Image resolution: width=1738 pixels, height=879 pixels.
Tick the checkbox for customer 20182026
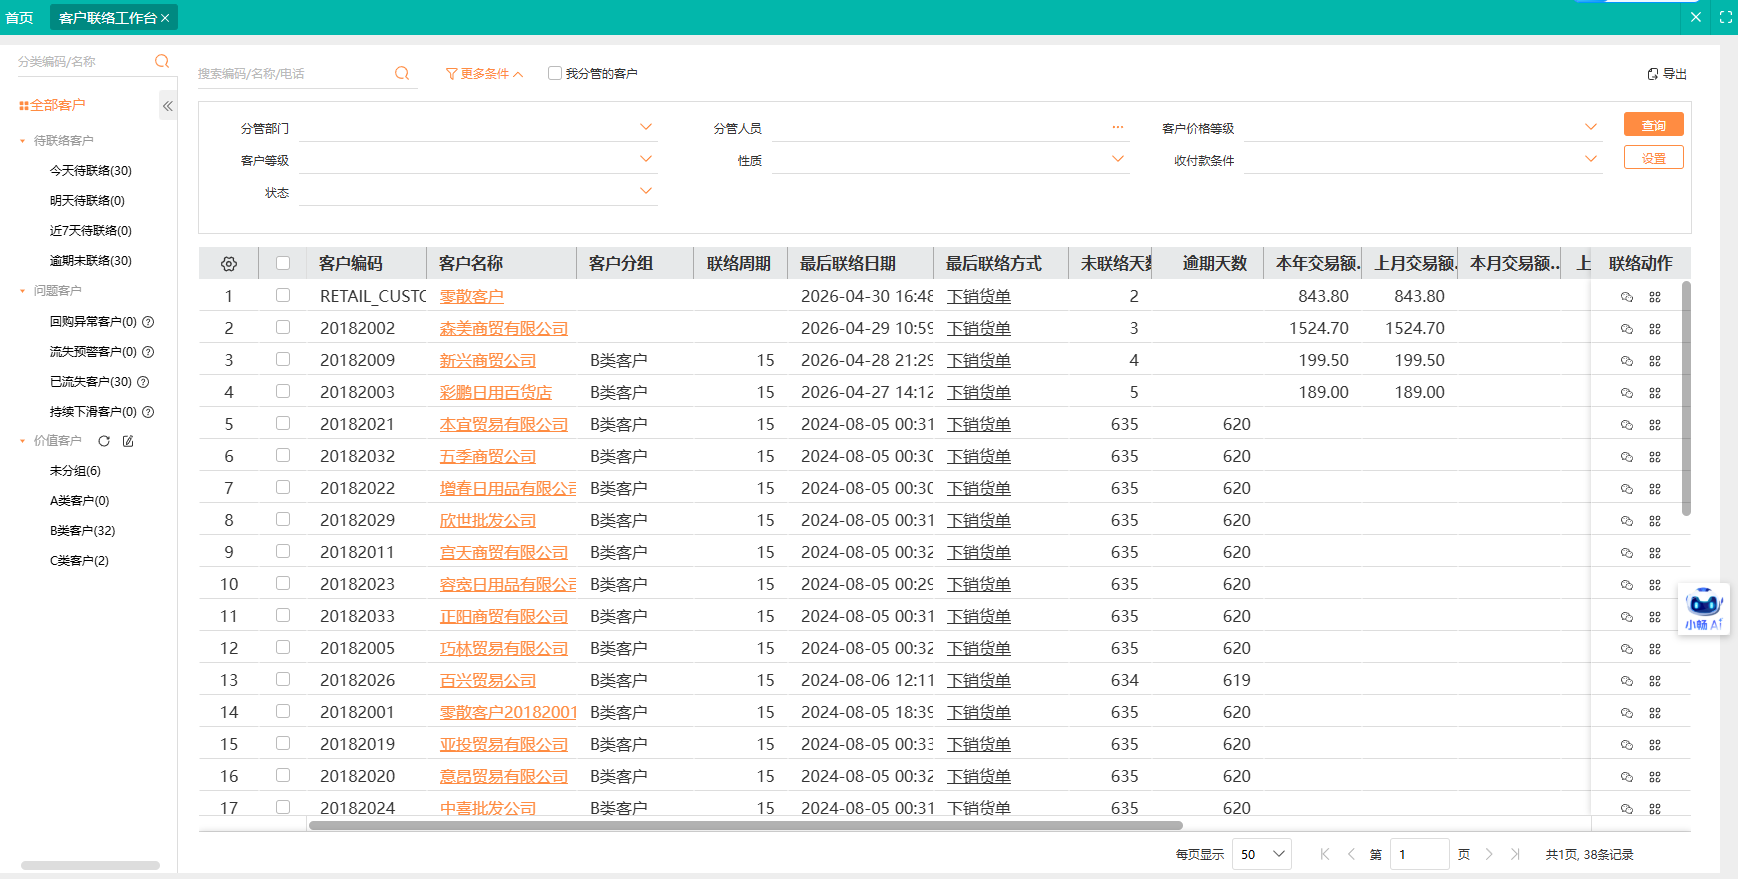click(283, 679)
